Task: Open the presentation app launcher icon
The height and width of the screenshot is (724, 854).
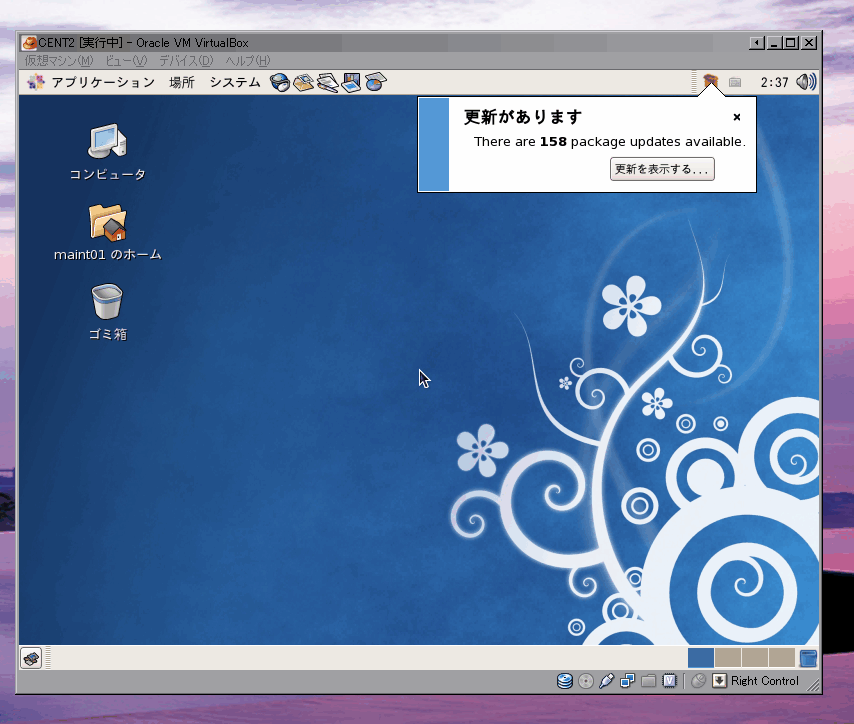Action: coord(351,82)
